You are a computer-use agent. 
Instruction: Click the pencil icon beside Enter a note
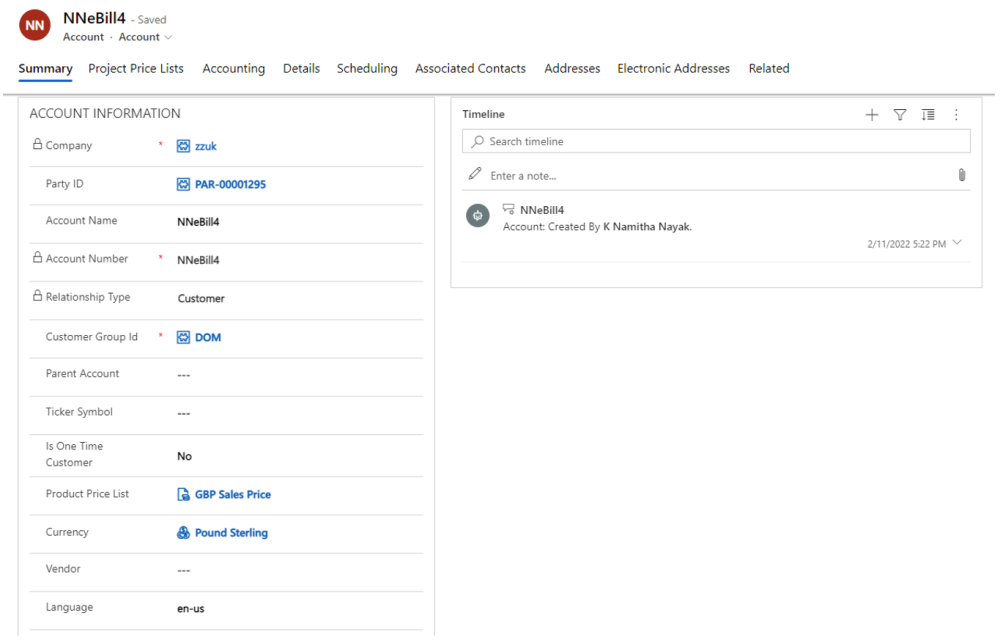pyautogui.click(x=475, y=175)
